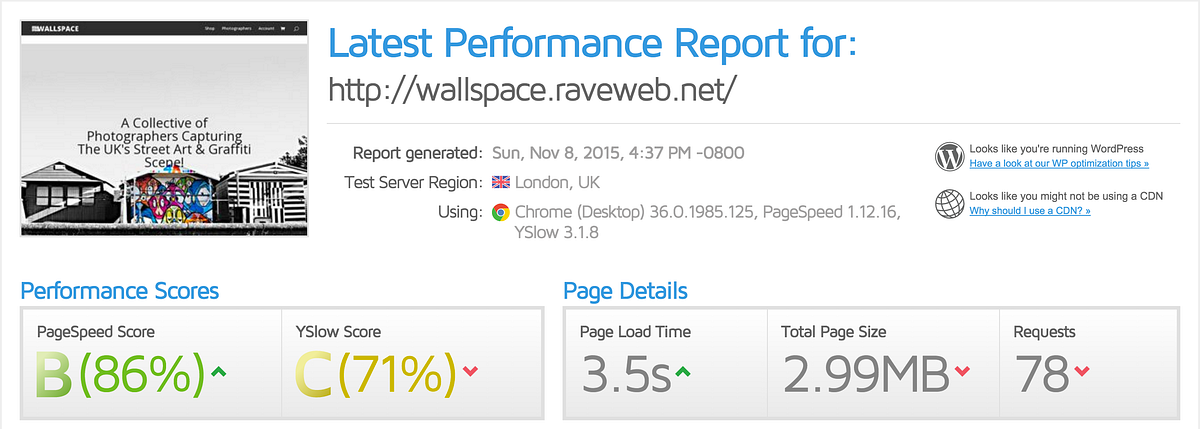Click the red arrow beside Total Page Size
The height and width of the screenshot is (429, 1200).
coord(962,372)
